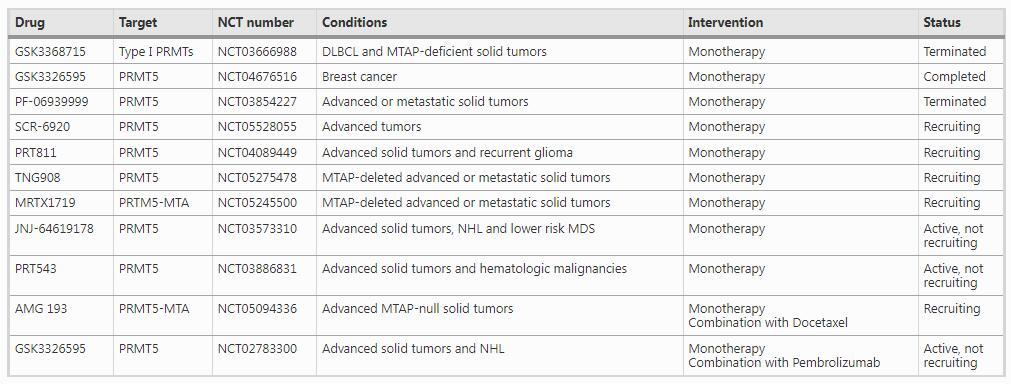The height and width of the screenshot is (384, 1011).
Task: Click the Status column header
Action: [x=942, y=23]
